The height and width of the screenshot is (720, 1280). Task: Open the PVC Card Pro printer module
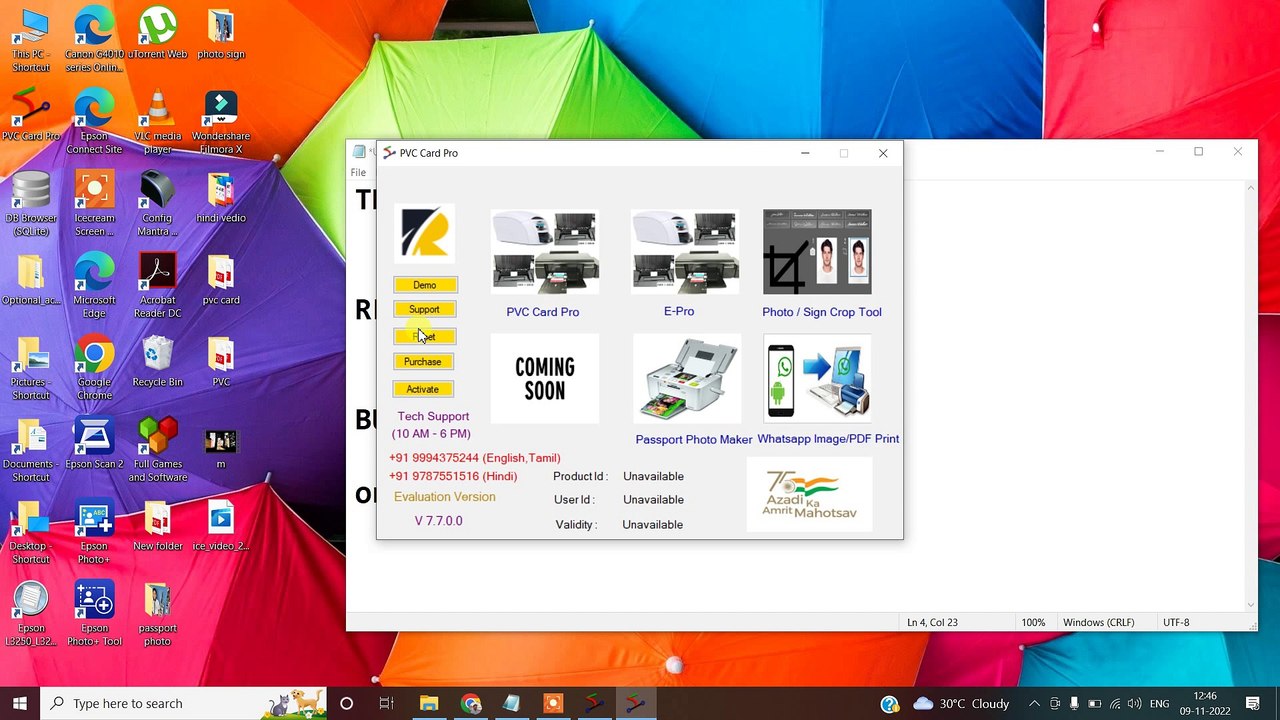545,252
